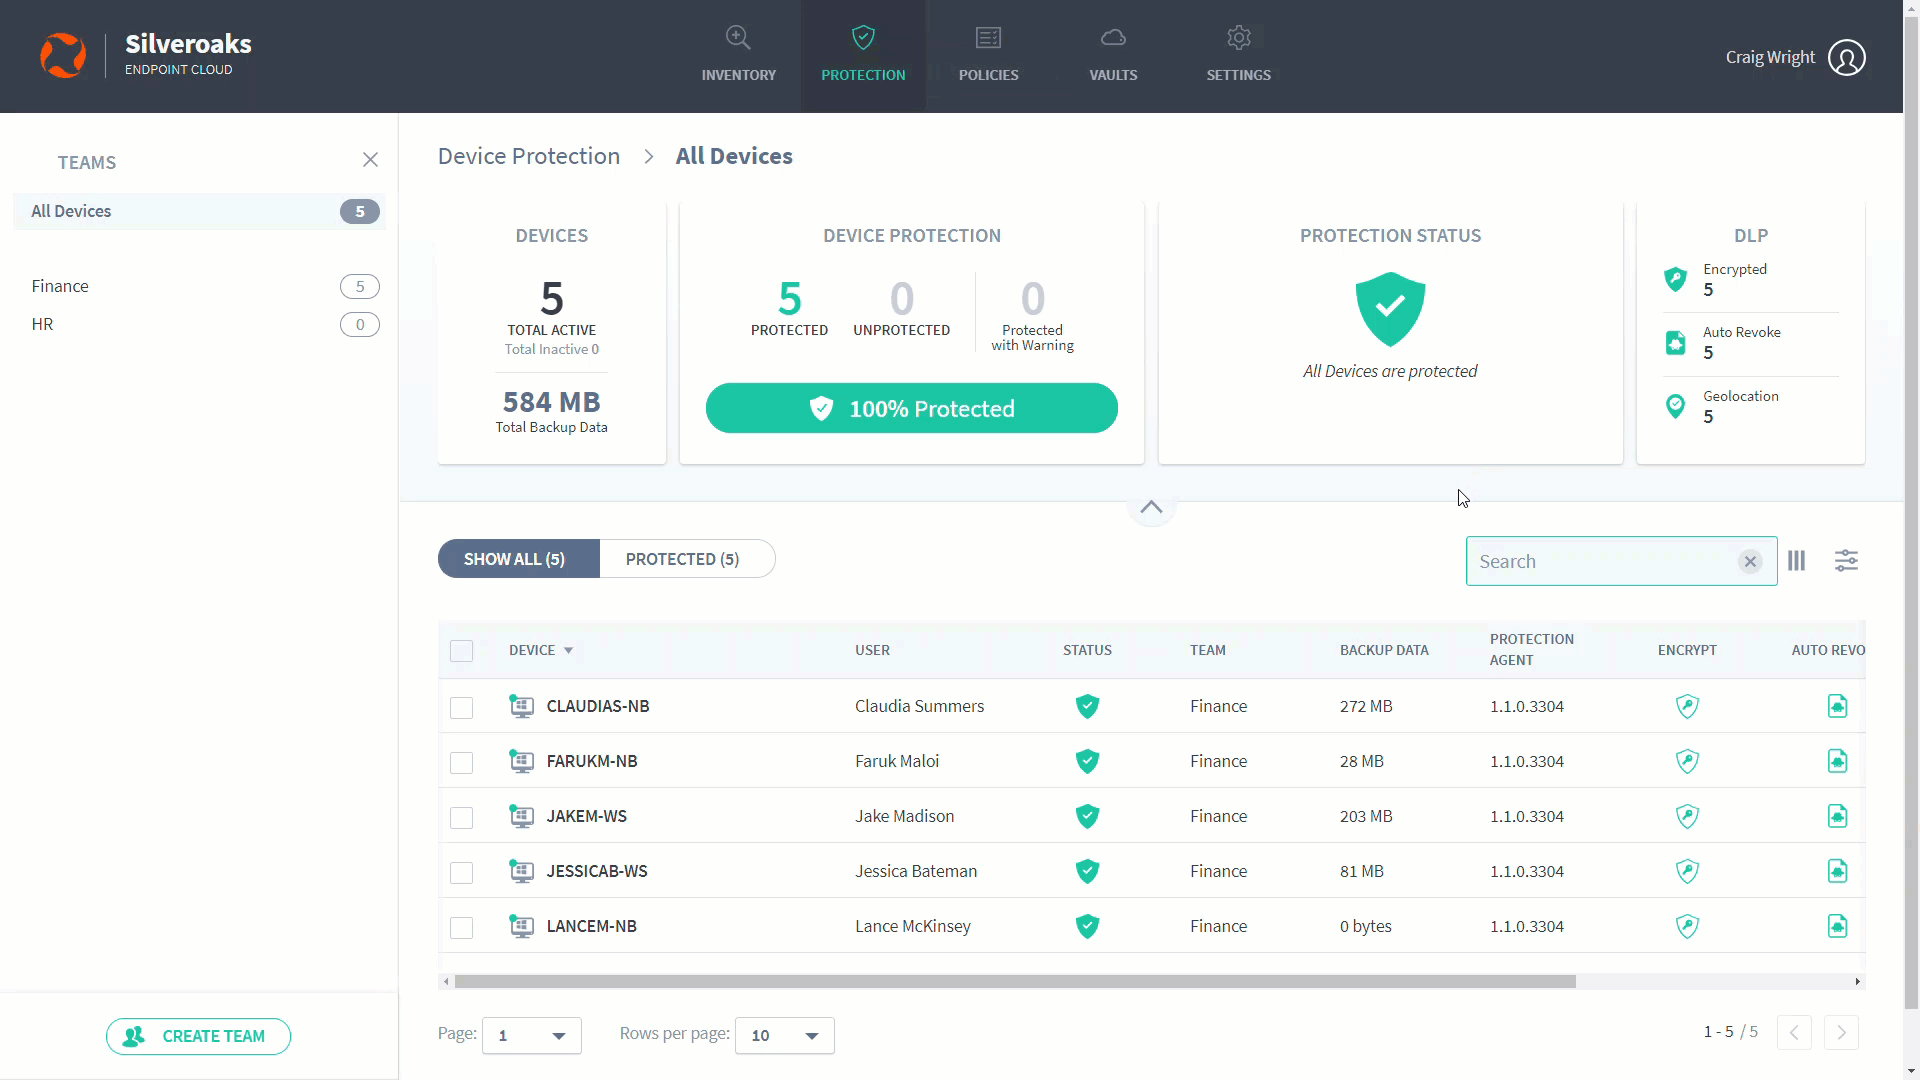
Task: Clear the search field
Action: [x=1750, y=561]
